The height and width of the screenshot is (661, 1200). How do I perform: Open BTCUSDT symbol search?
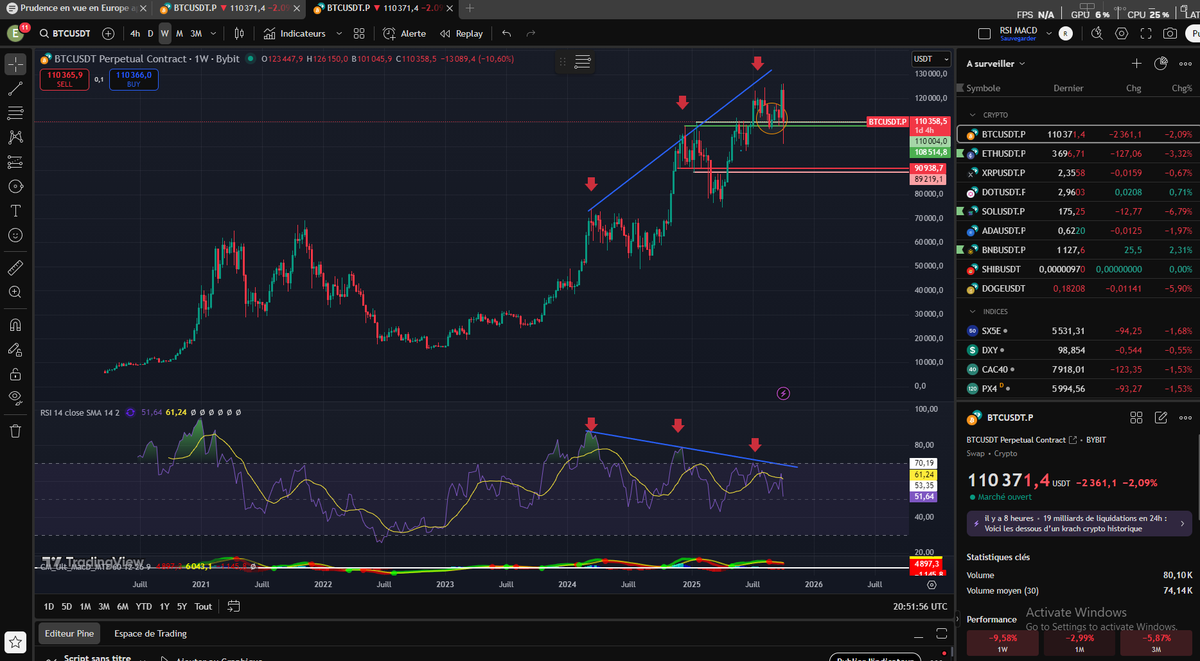65,33
